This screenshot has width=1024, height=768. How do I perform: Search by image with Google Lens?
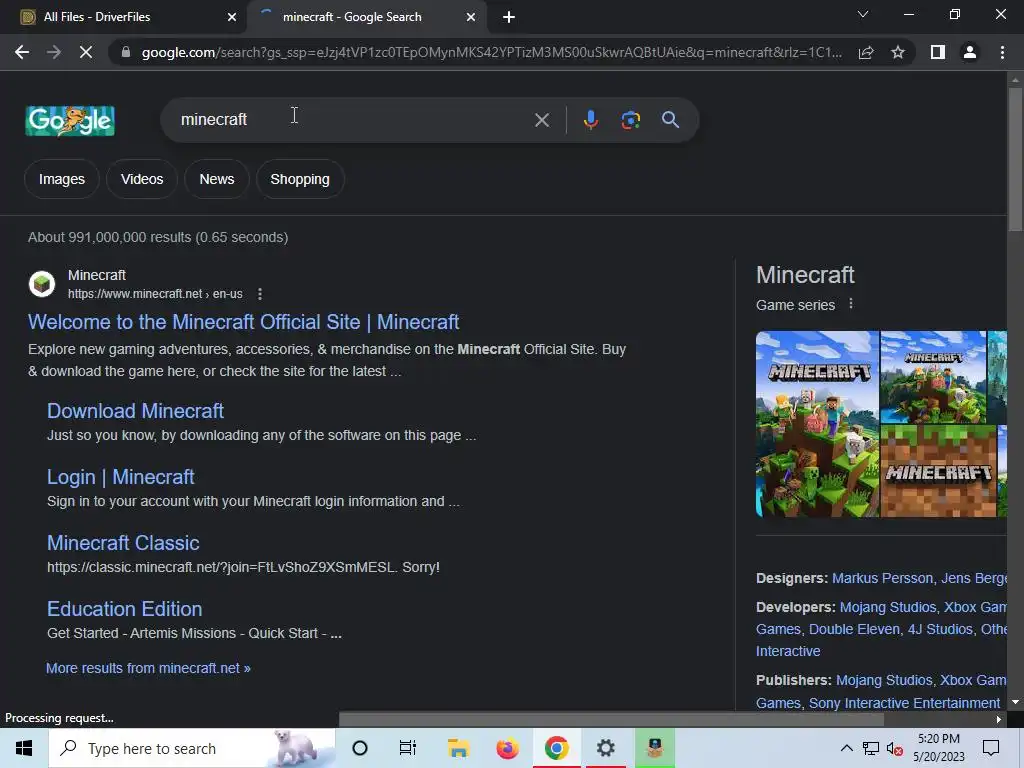coord(630,120)
